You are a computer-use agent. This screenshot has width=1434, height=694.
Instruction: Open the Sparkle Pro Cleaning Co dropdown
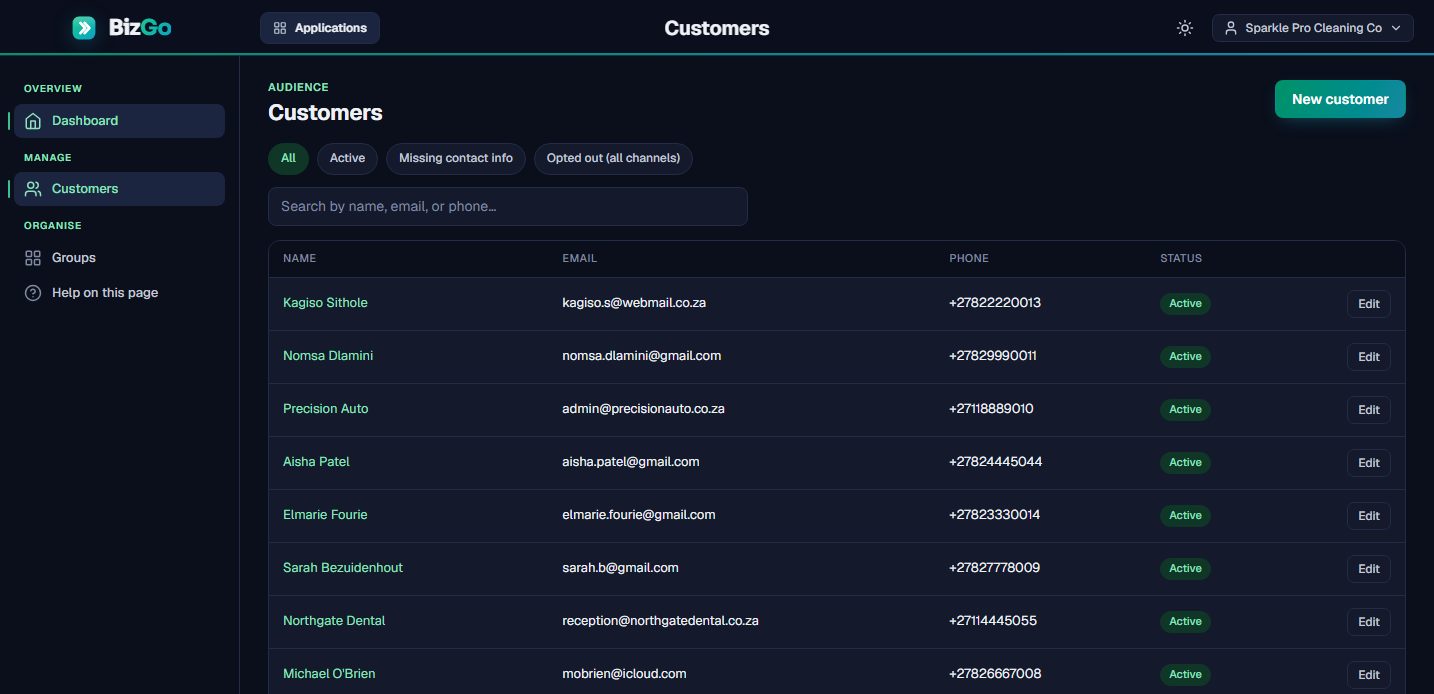(x=1313, y=28)
